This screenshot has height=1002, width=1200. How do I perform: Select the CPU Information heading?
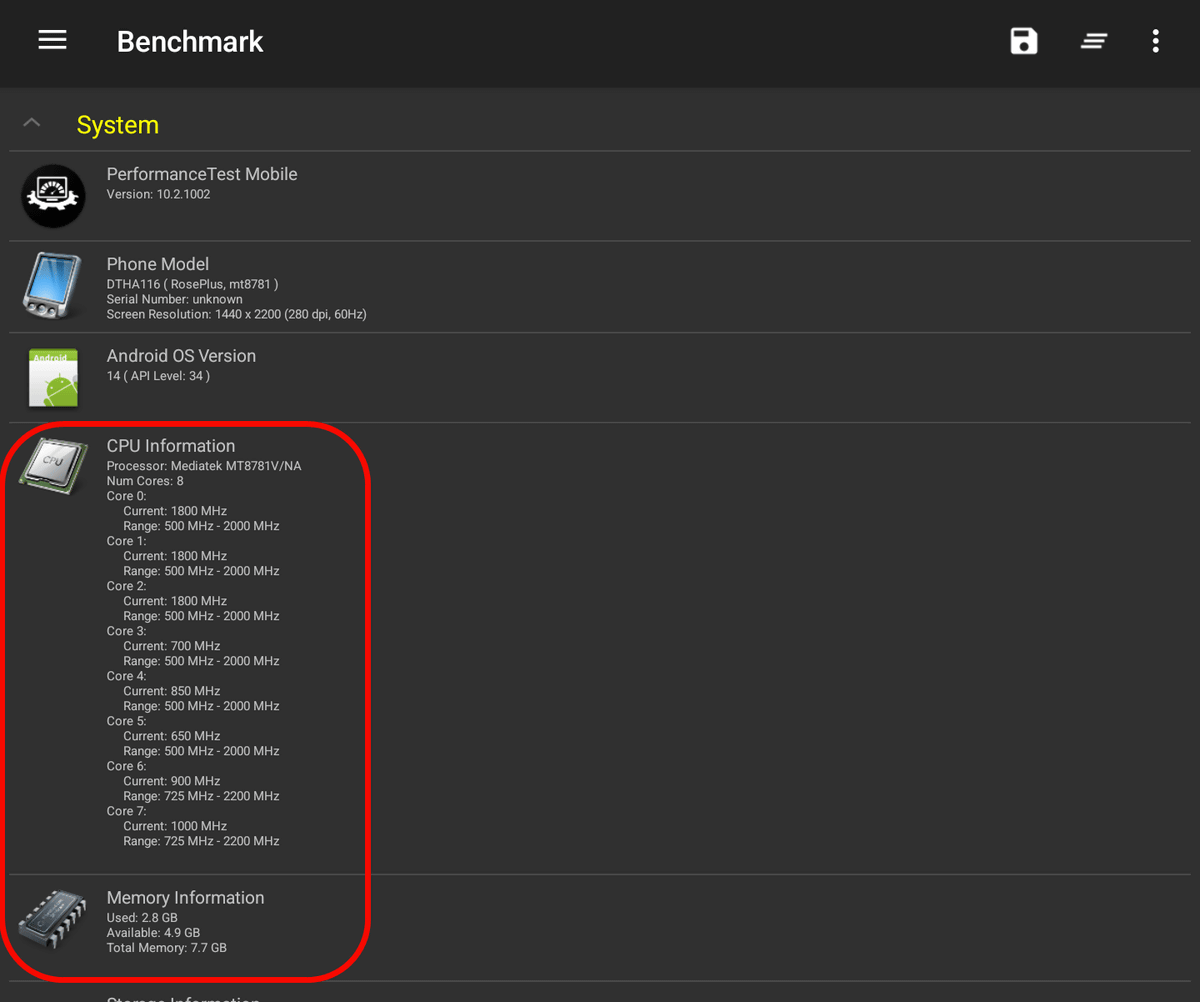tap(171, 446)
